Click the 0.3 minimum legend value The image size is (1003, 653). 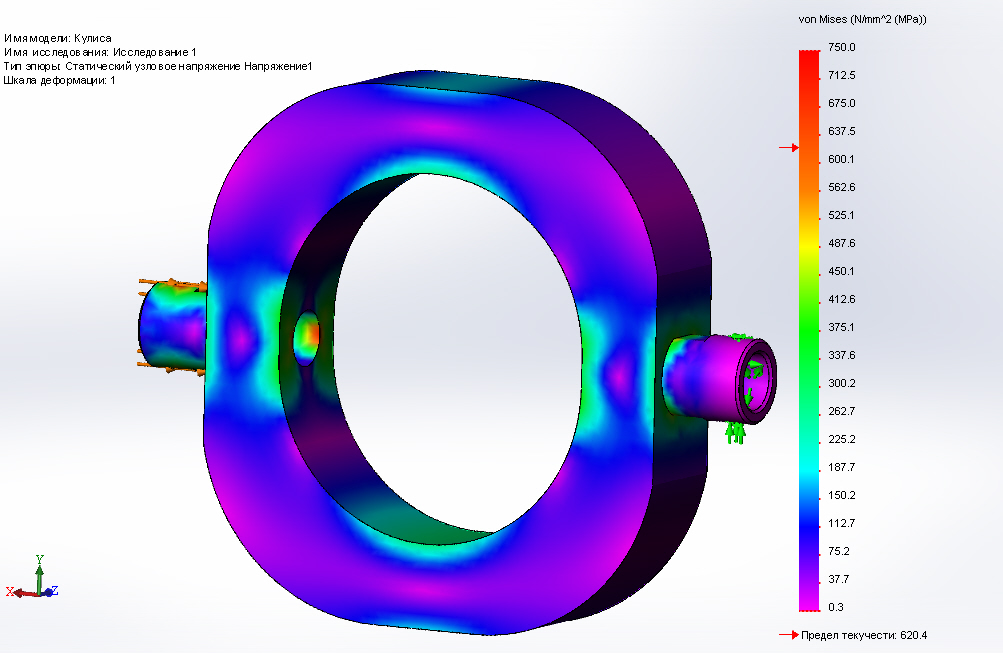click(835, 607)
